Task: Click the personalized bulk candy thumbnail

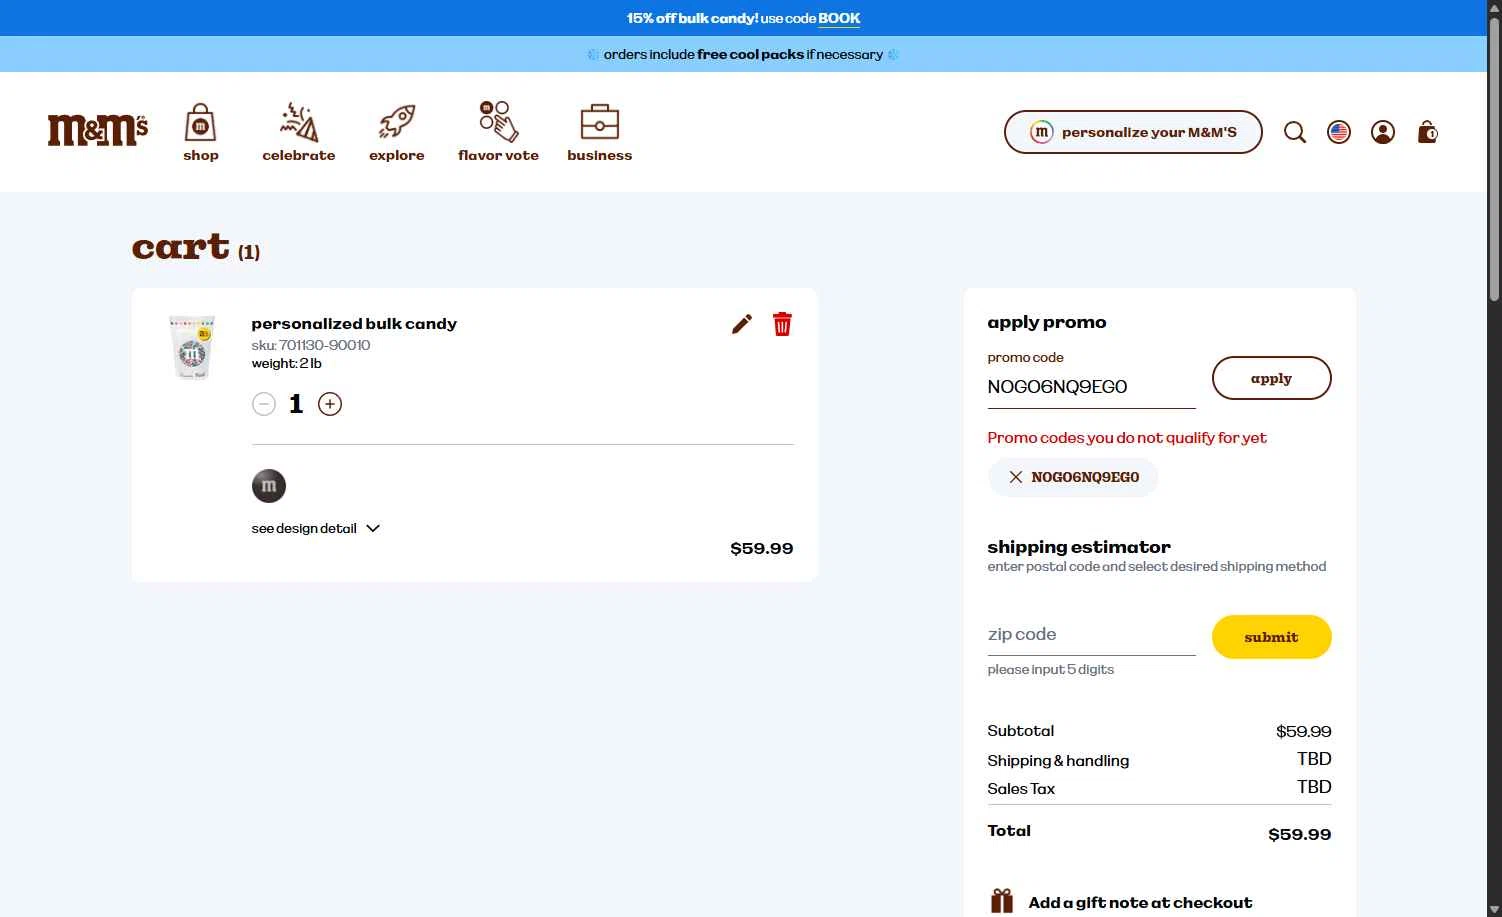Action: pyautogui.click(x=192, y=347)
